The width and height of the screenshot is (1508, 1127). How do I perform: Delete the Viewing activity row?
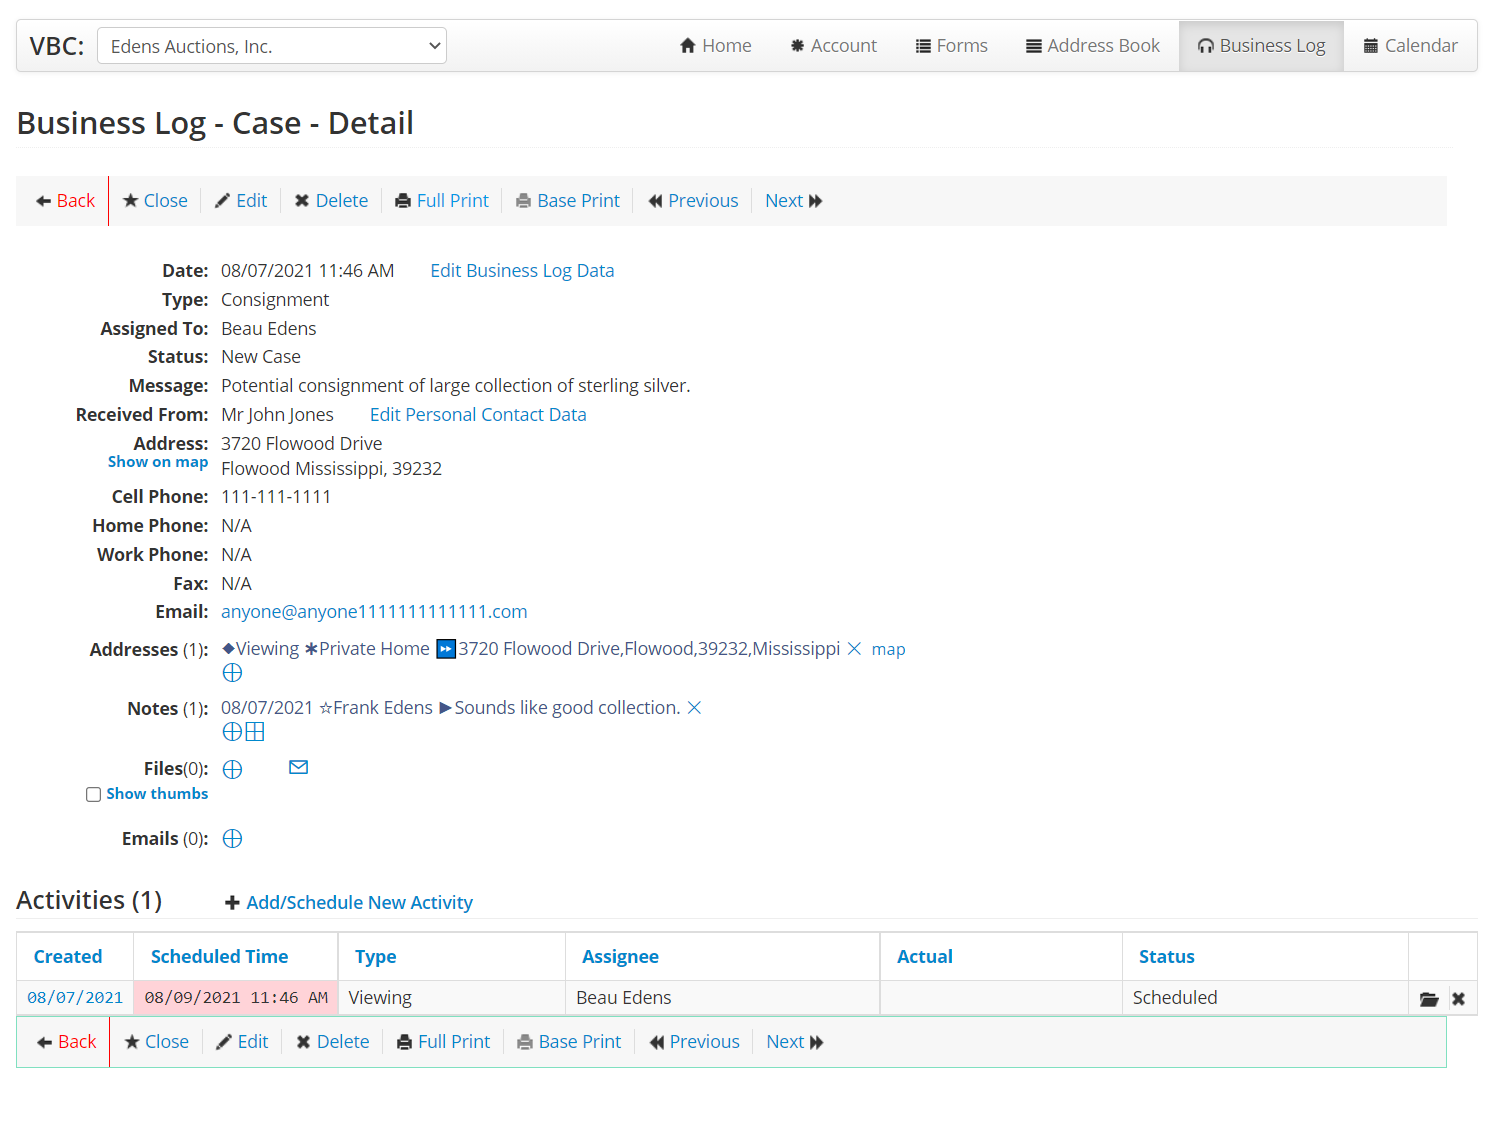point(1458,999)
